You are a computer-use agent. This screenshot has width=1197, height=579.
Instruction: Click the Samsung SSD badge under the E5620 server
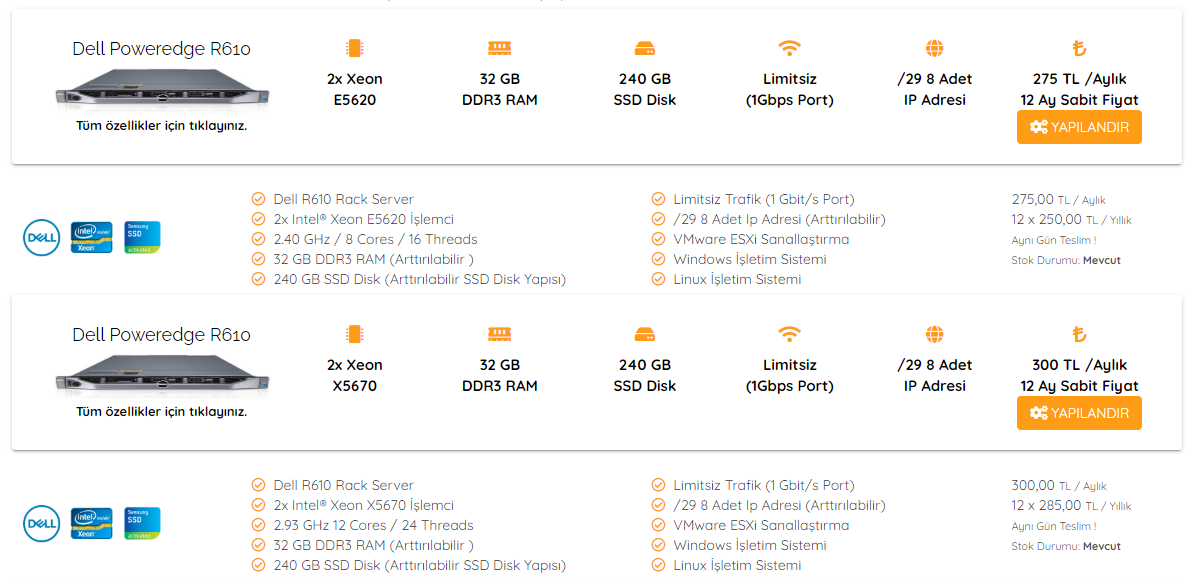(142, 237)
